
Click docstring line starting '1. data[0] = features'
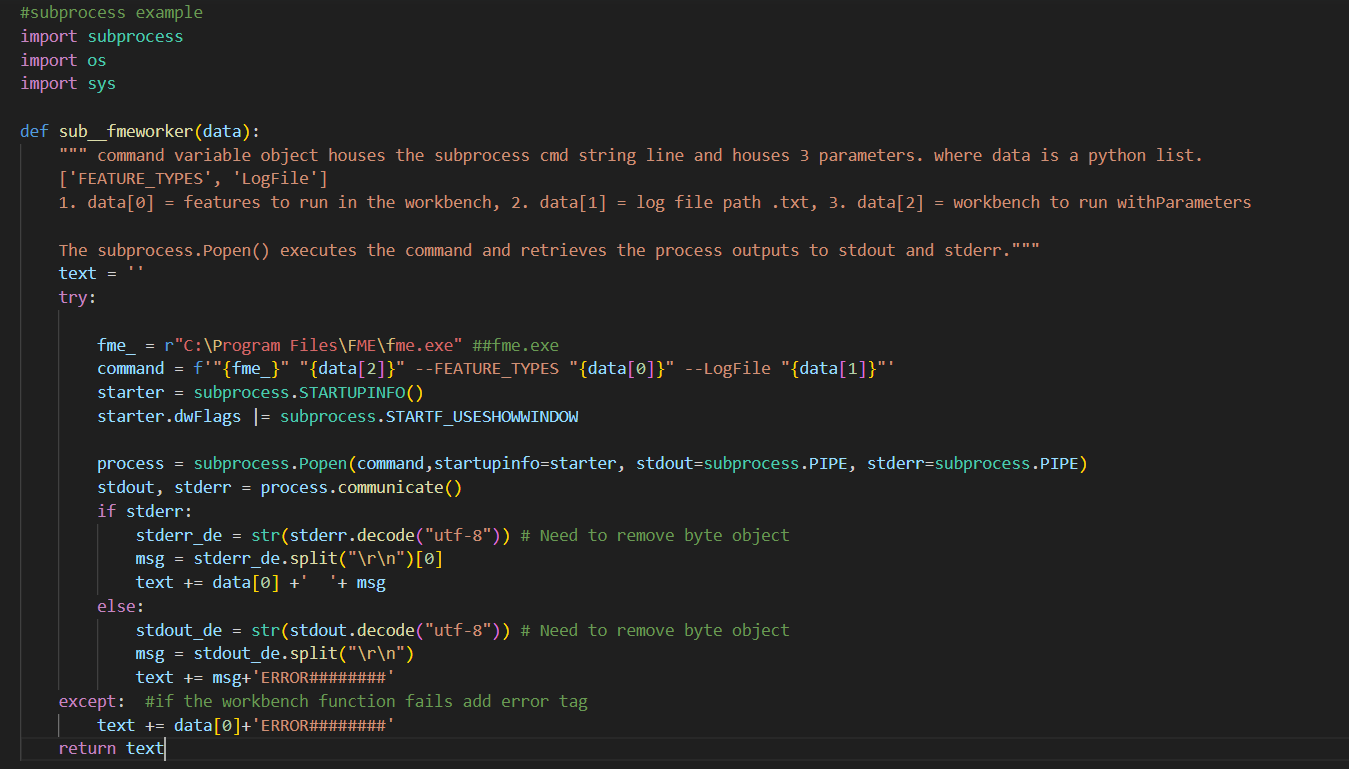point(655,202)
